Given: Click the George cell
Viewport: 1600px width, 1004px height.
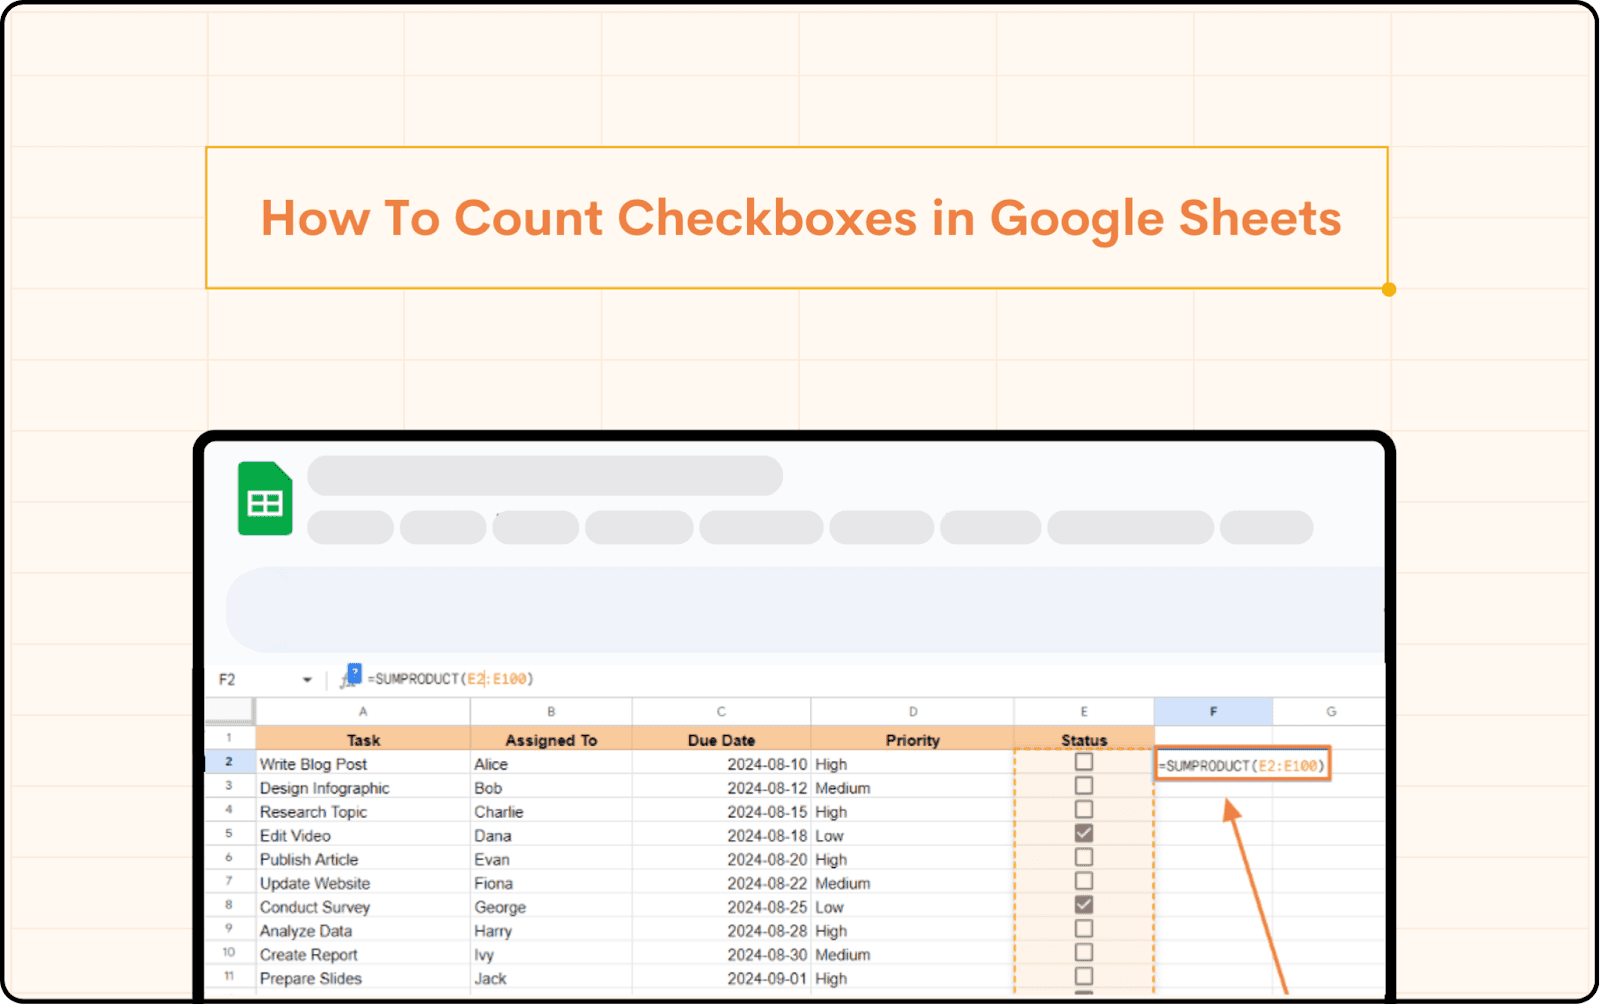Looking at the screenshot, I should pyautogui.click(x=551, y=907).
